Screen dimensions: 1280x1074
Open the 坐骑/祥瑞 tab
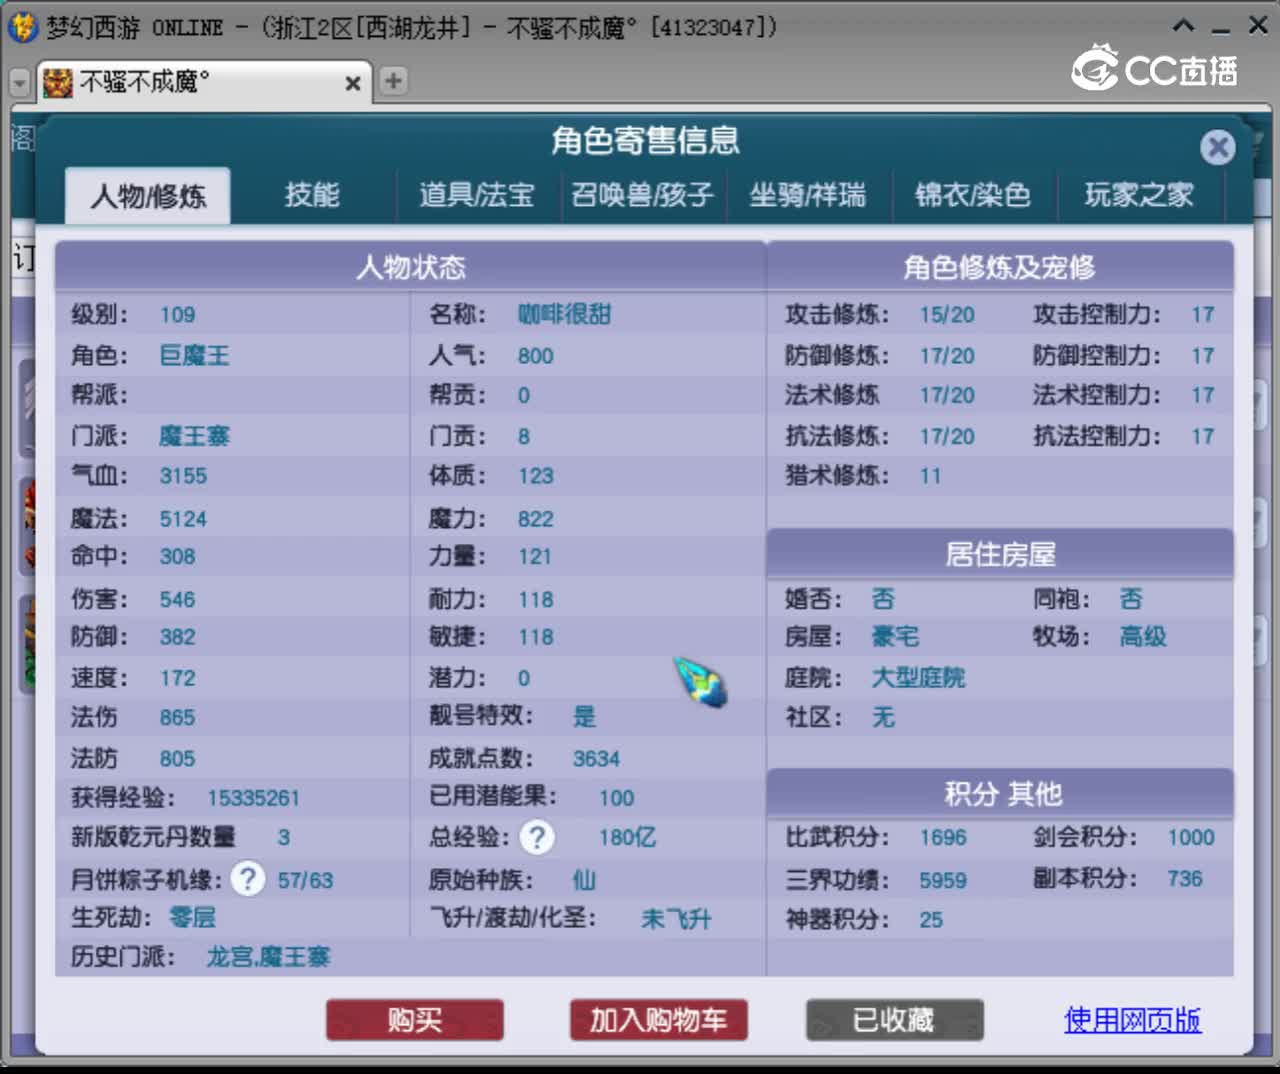(x=808, y=194)
